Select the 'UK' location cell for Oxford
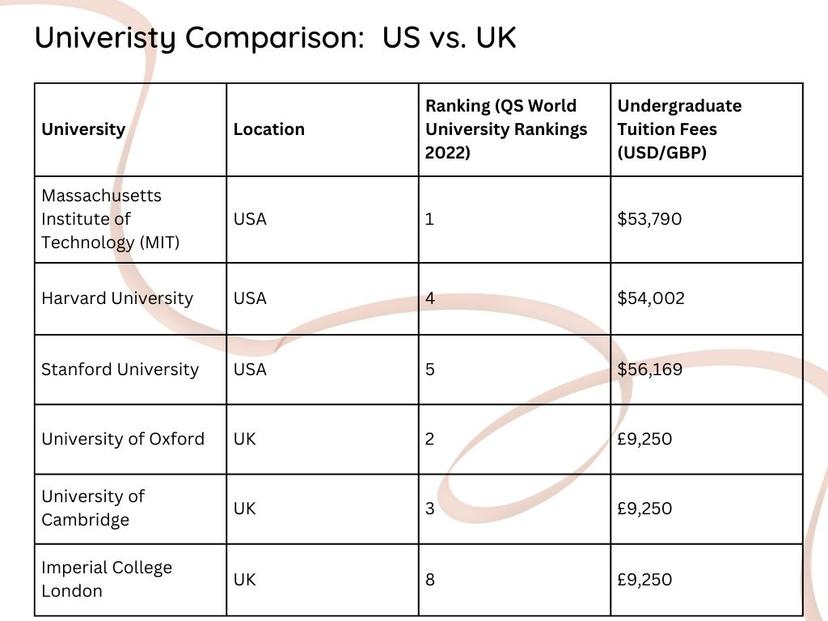The height and width of the screenshot is (621, 828). pos(323,439)
